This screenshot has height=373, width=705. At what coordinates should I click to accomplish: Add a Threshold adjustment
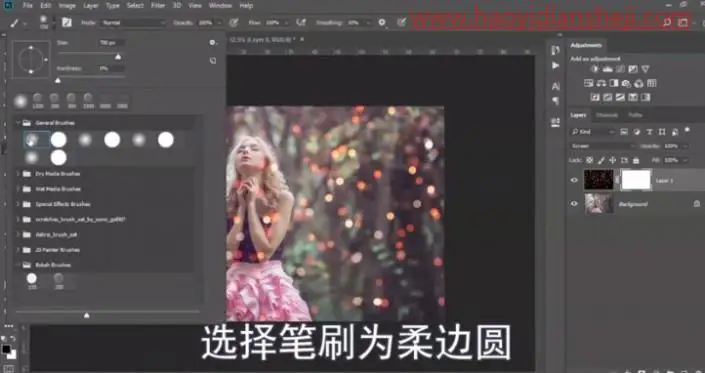click(x=620, y=97)
